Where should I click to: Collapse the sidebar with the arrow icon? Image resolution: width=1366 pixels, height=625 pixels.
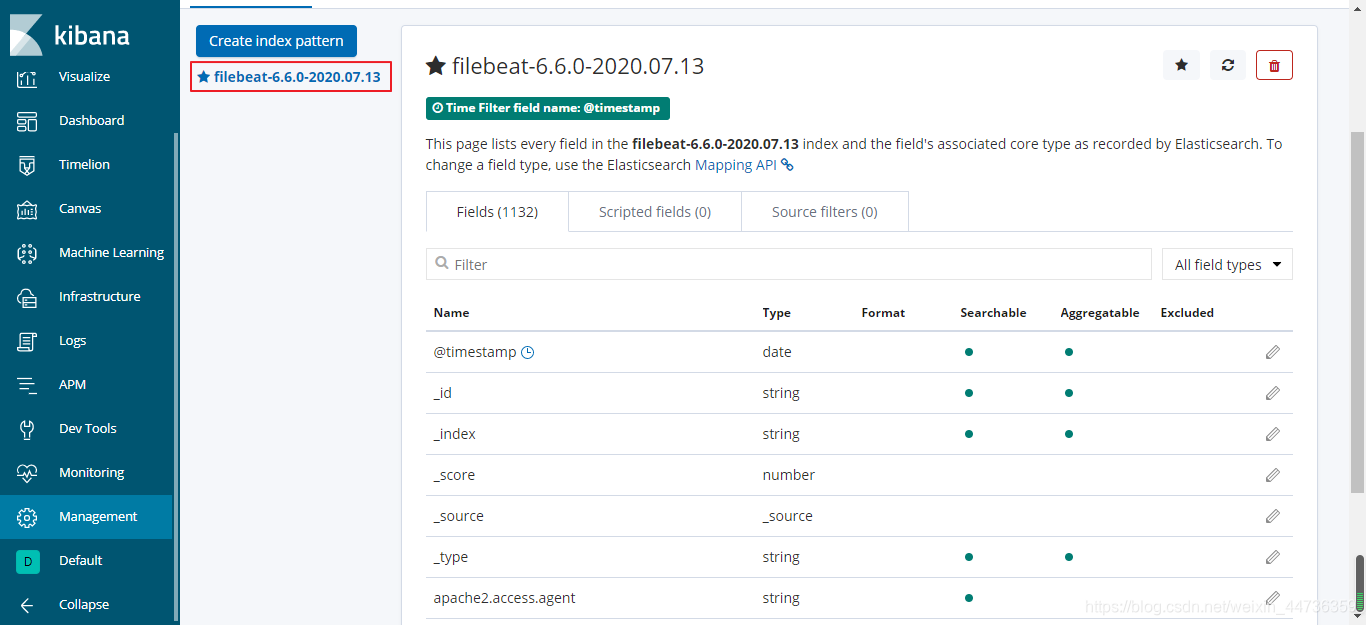click(x=27, y=605)
